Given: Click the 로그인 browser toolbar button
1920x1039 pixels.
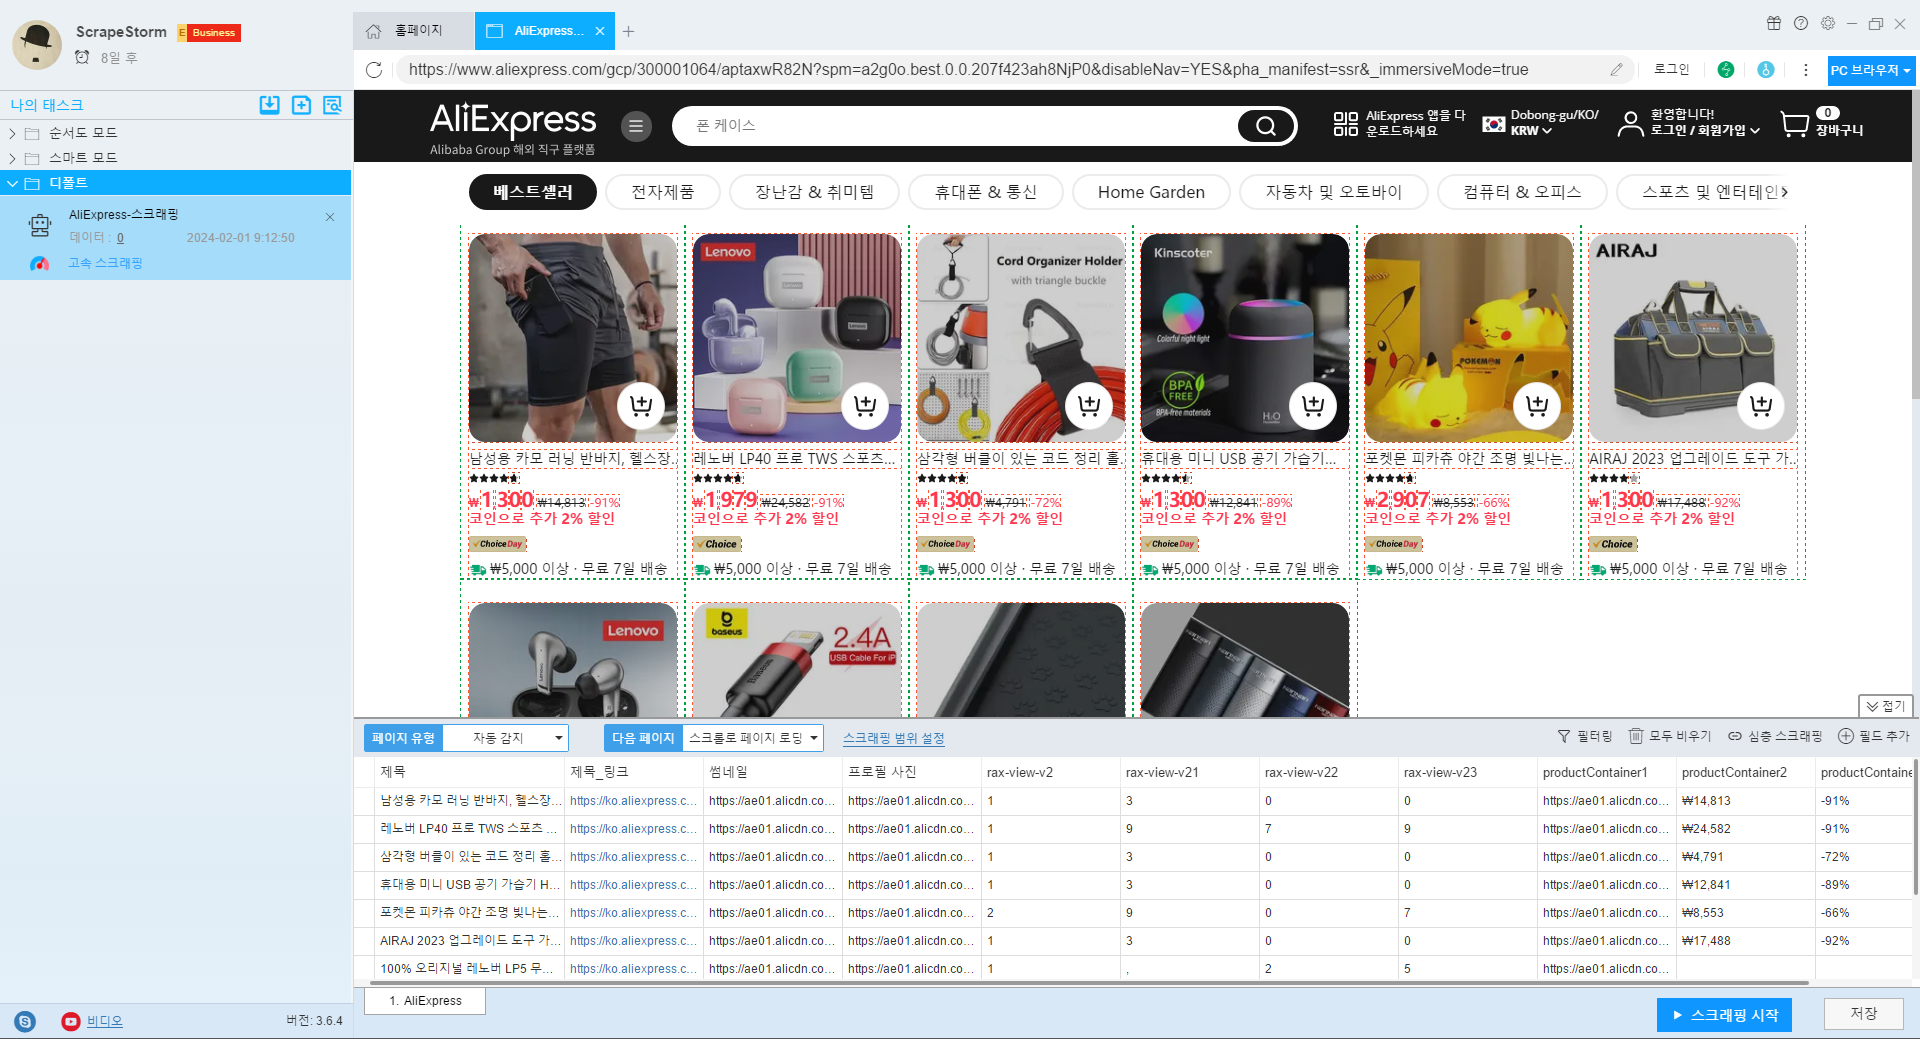Looking at the screenshot, I should click(x=1671, y=69).
